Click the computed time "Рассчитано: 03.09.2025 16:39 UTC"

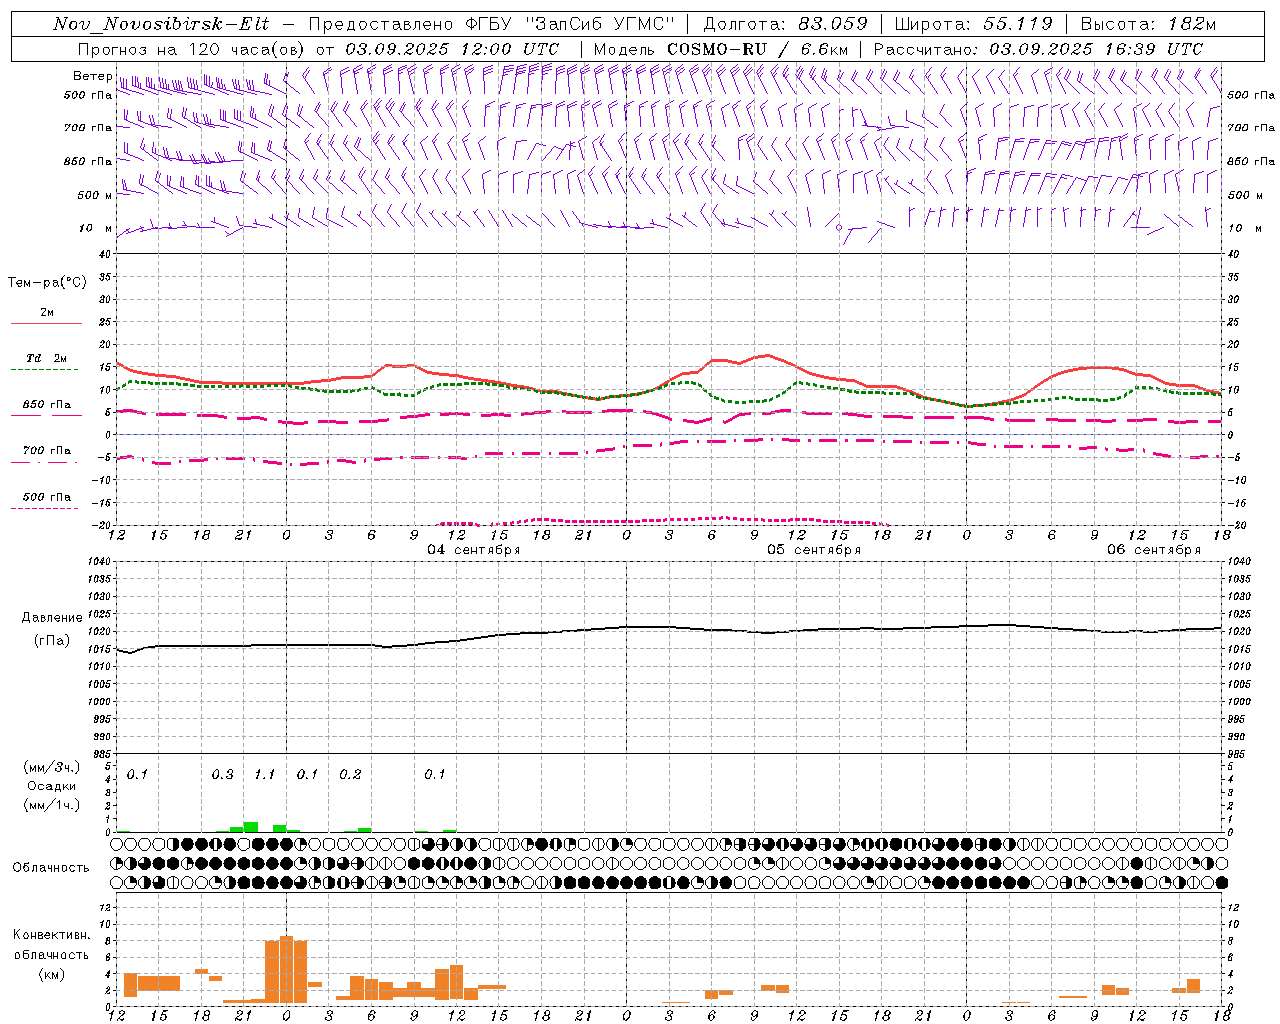tap(1038, 49)
